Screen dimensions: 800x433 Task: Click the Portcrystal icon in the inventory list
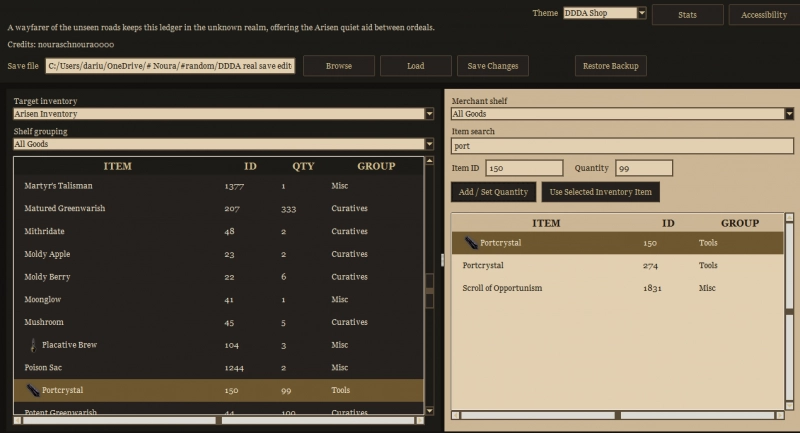point(33,390)
